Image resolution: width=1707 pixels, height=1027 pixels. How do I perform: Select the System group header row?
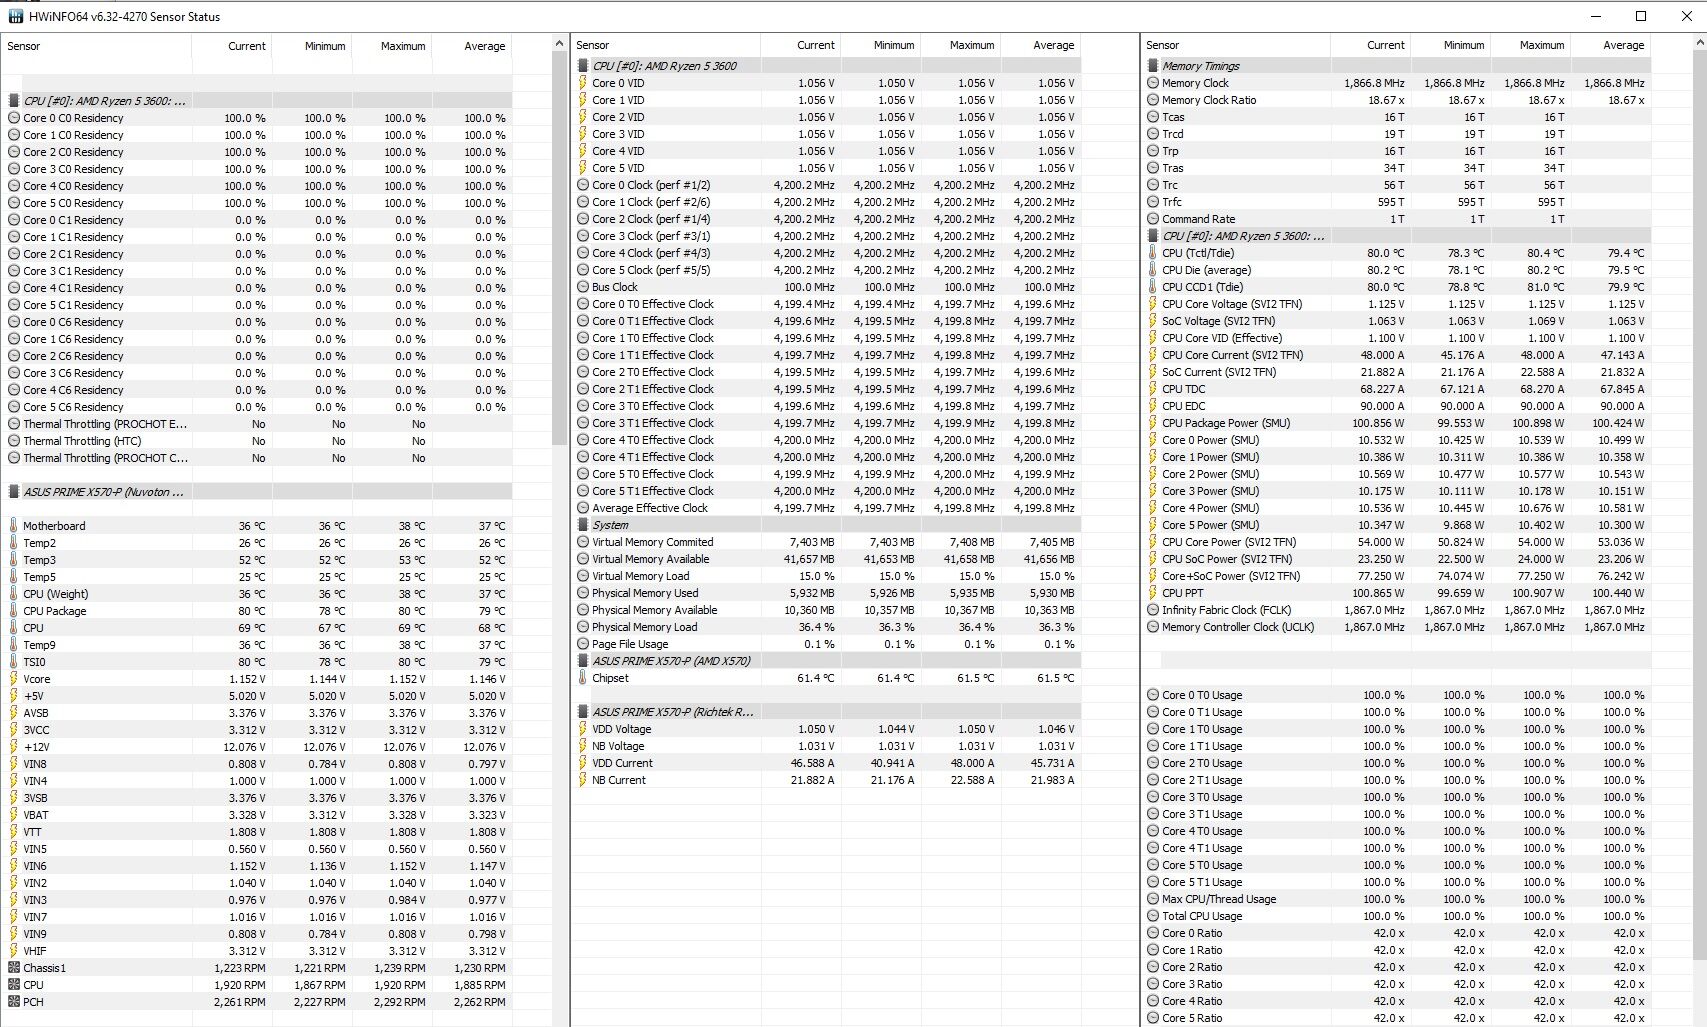(826, 525)
